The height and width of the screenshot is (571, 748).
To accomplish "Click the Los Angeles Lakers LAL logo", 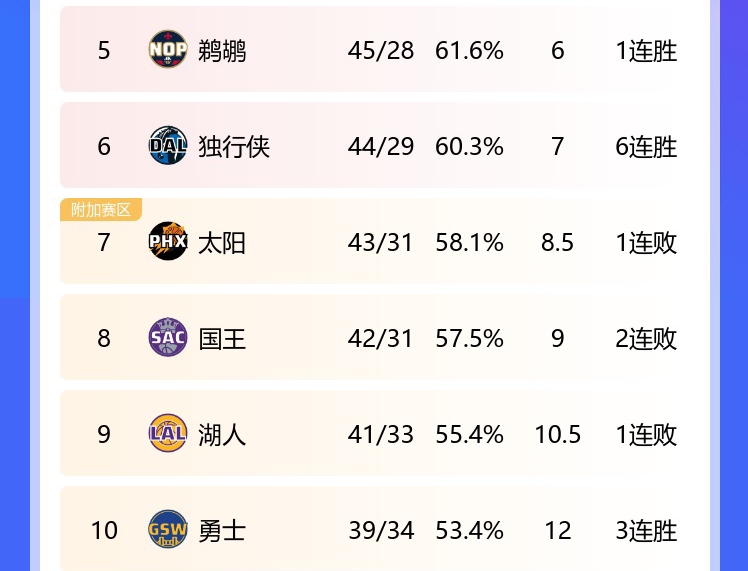I will click(167, 434).
